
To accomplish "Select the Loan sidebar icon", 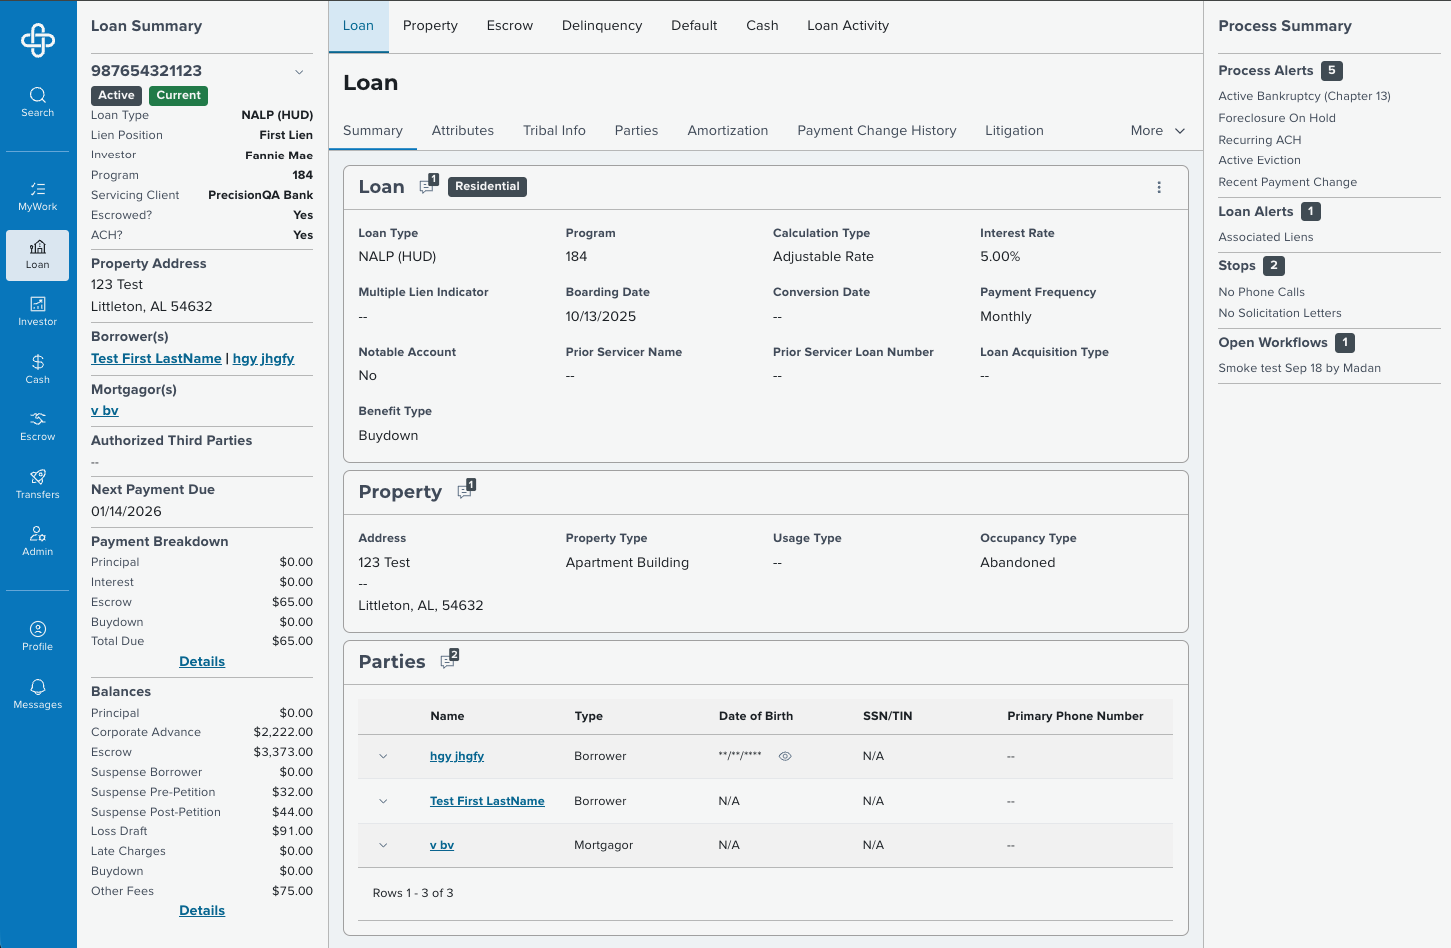I will (38, 255).
